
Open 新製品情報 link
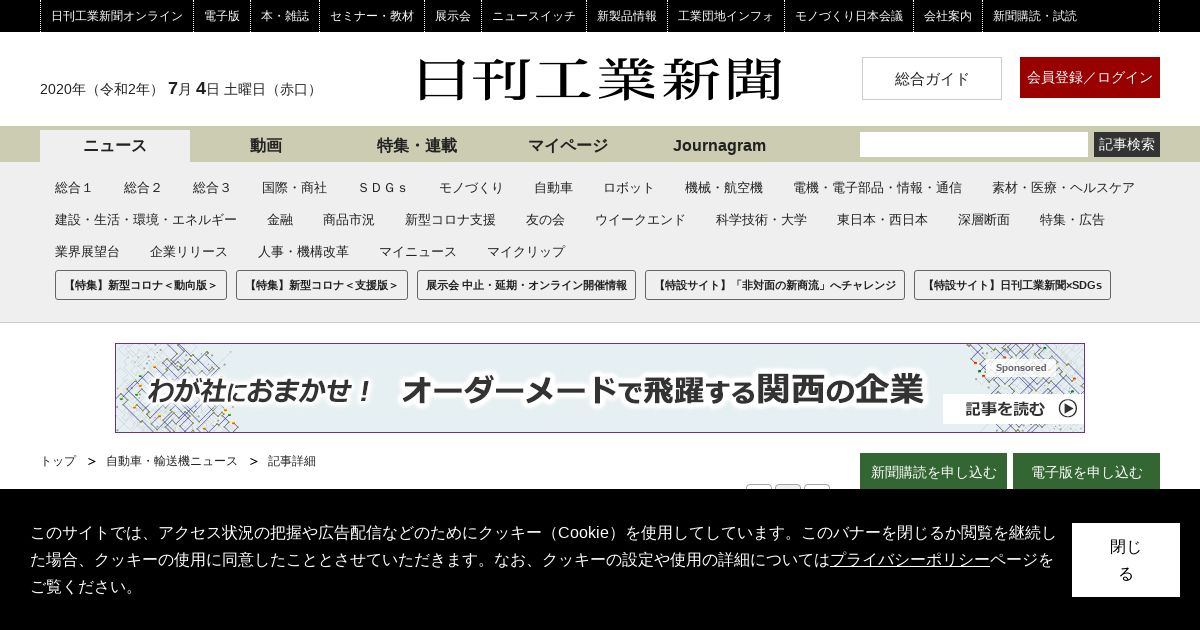[x=627, y=16]
